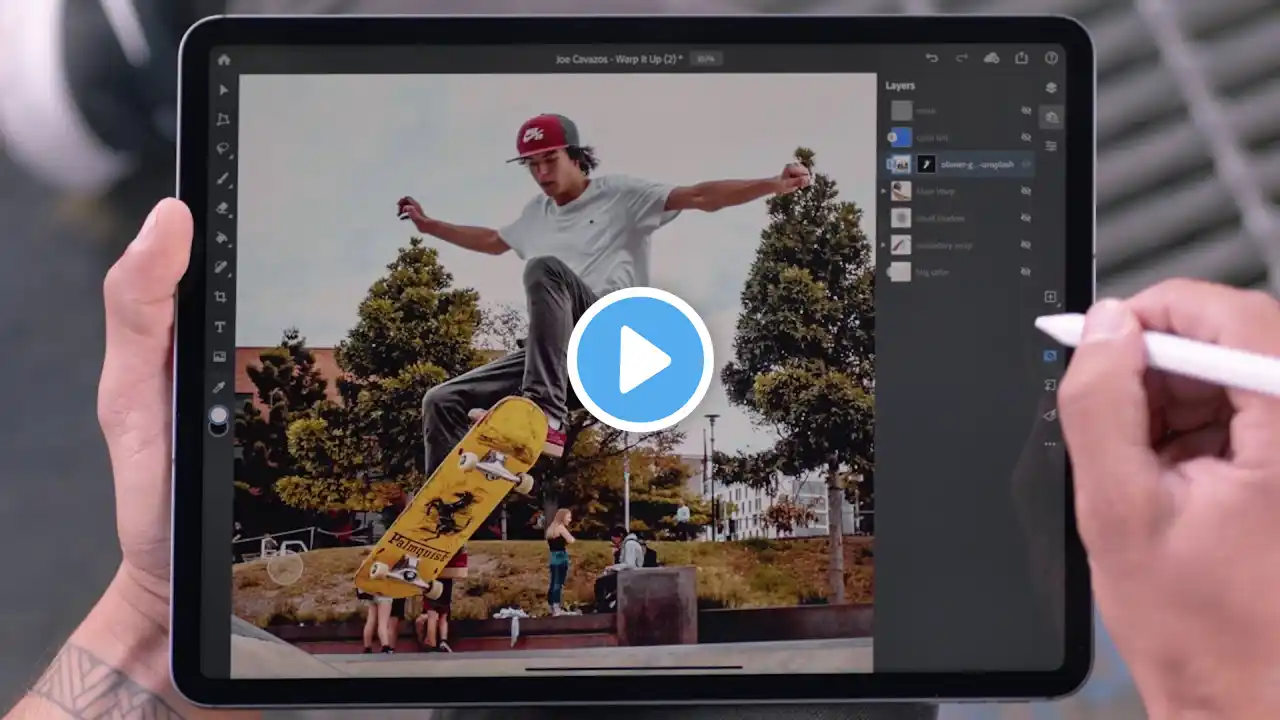Select the Paint Bucket fill tool

223,238
